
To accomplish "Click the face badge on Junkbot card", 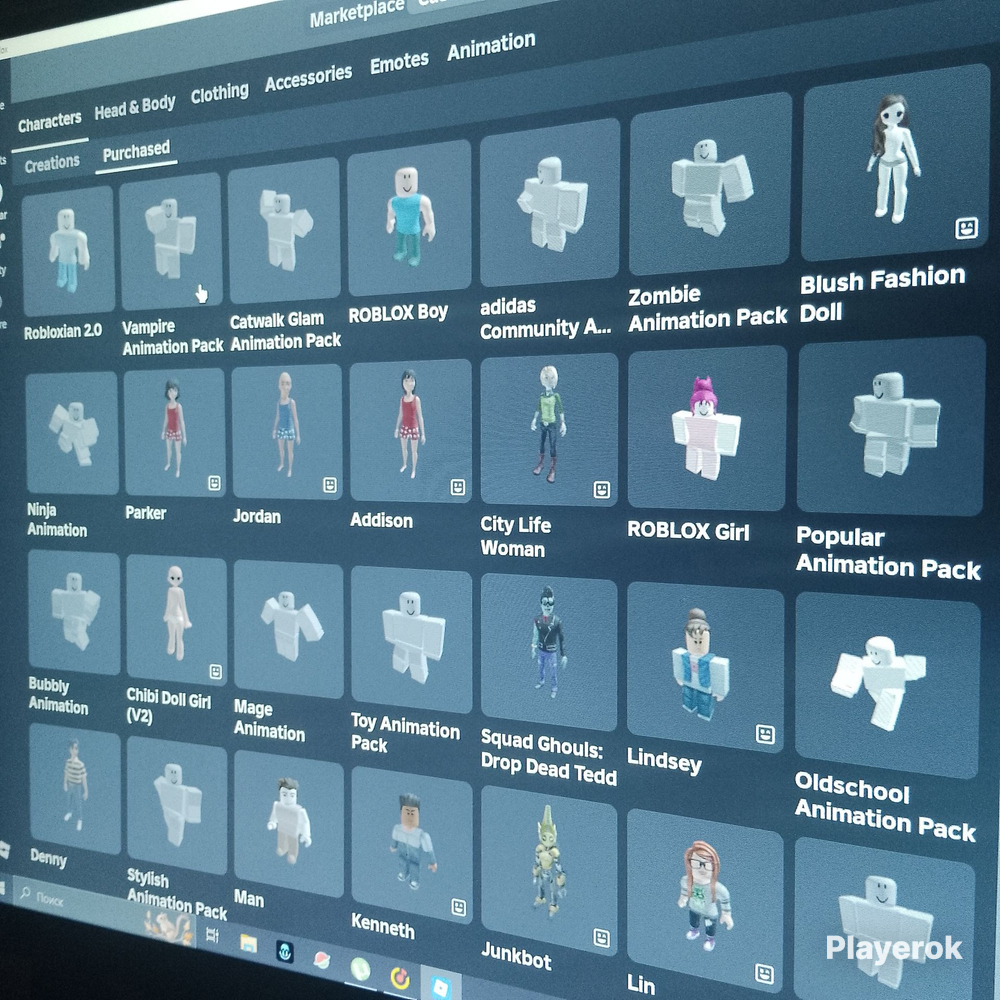I will (x=601, y=938).
